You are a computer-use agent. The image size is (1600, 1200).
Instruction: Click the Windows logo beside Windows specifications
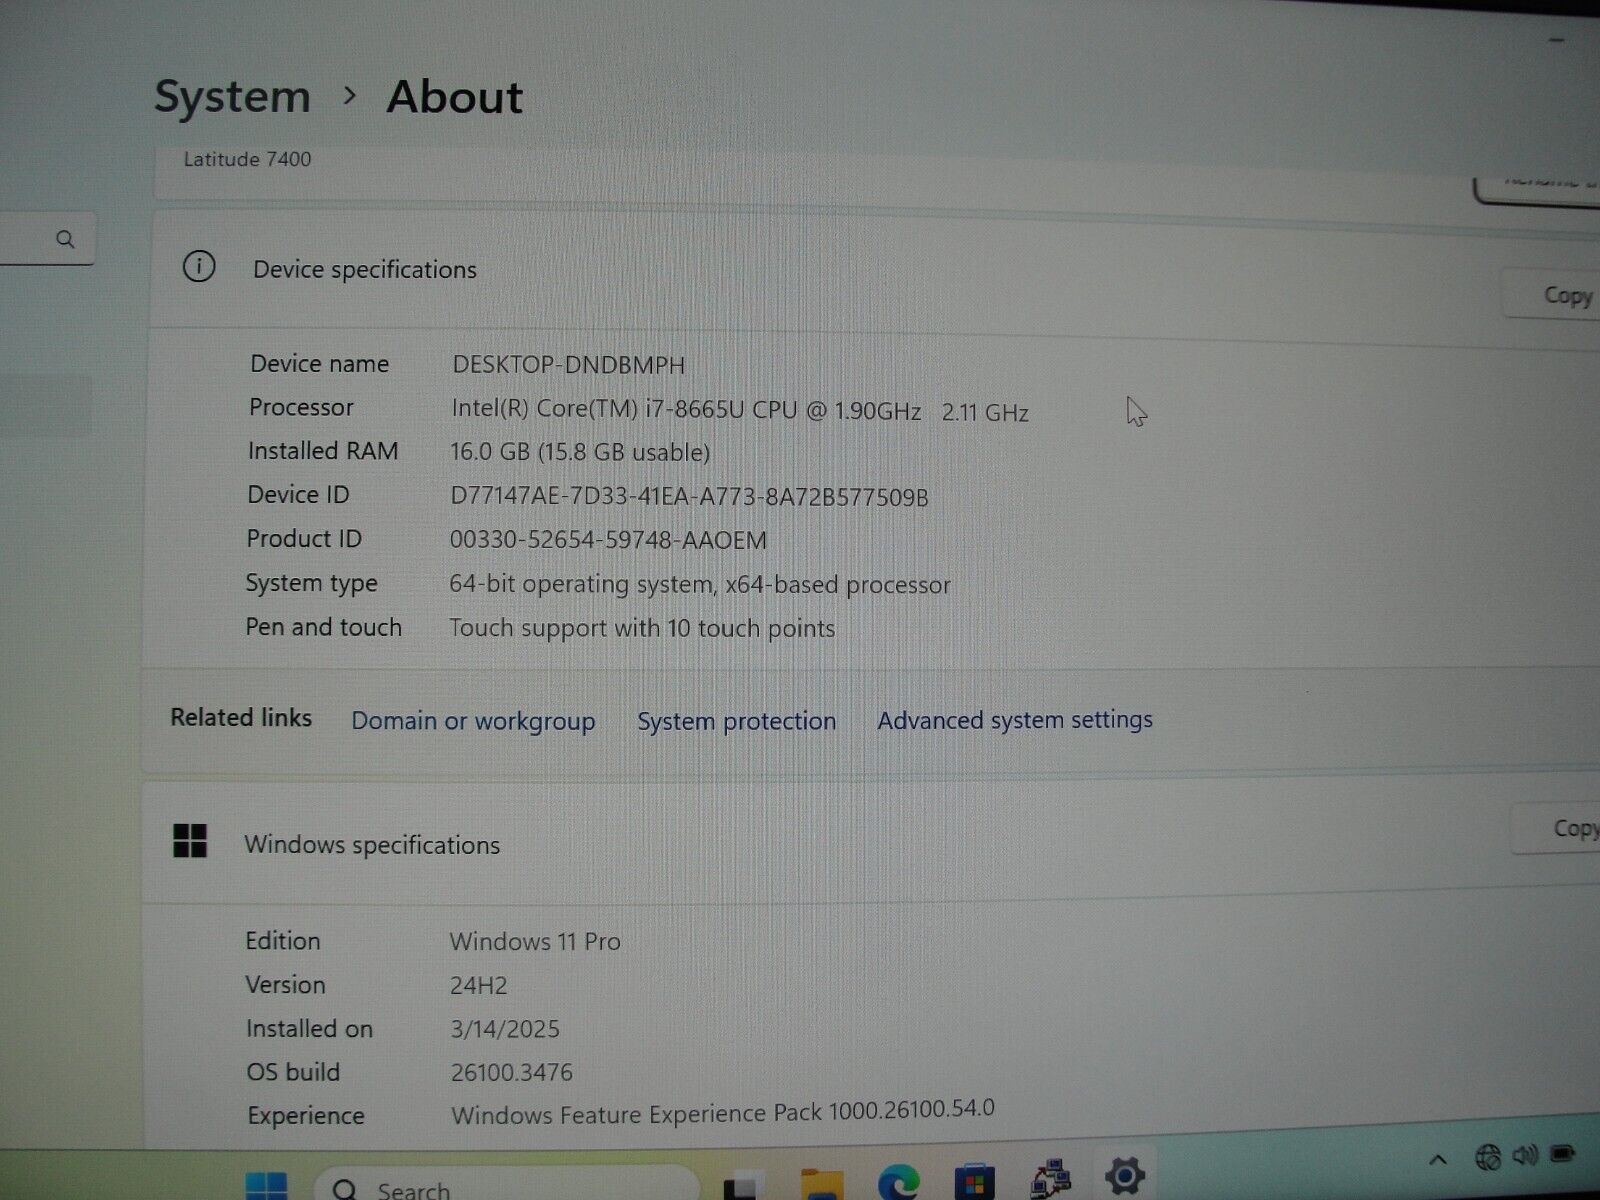coord(190,841)
